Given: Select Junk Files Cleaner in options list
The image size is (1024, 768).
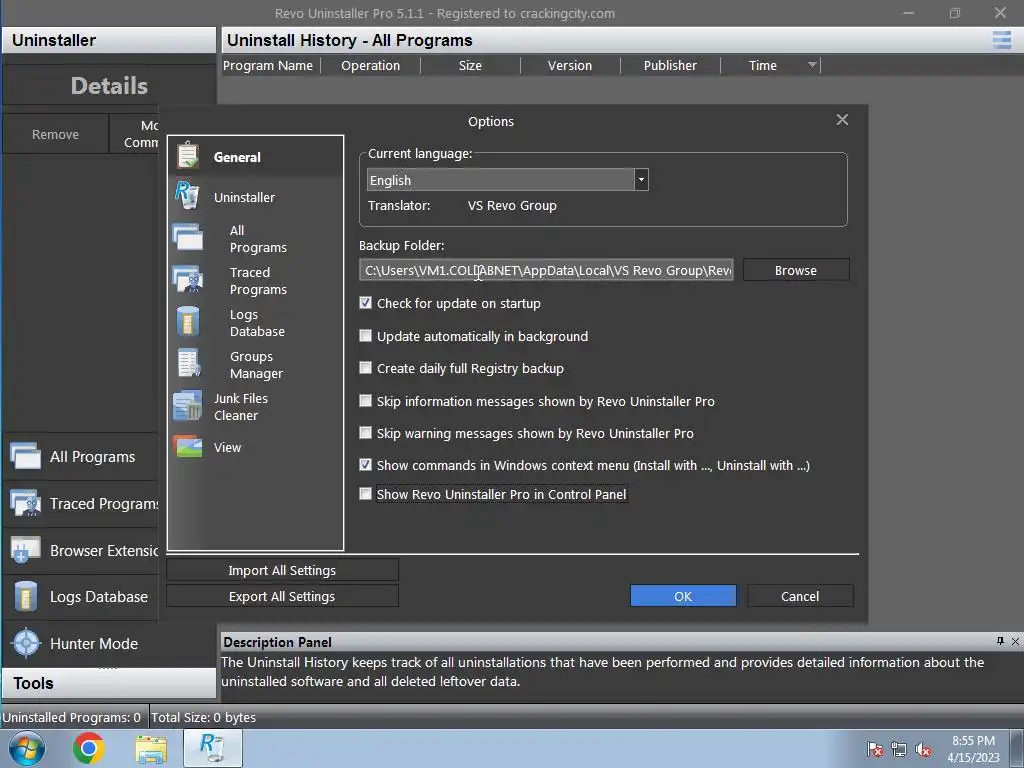Looking at the screenshot, I should point(255,406).
